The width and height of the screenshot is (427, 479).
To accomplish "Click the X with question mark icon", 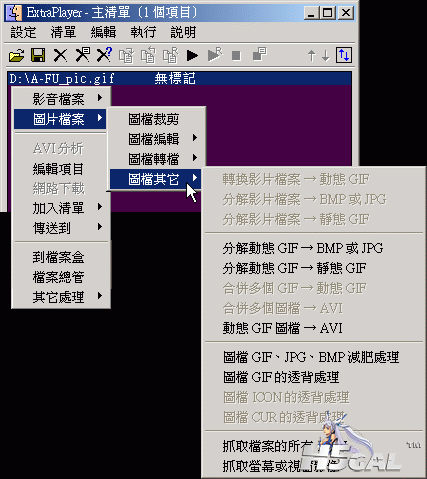I will (104, 55).
